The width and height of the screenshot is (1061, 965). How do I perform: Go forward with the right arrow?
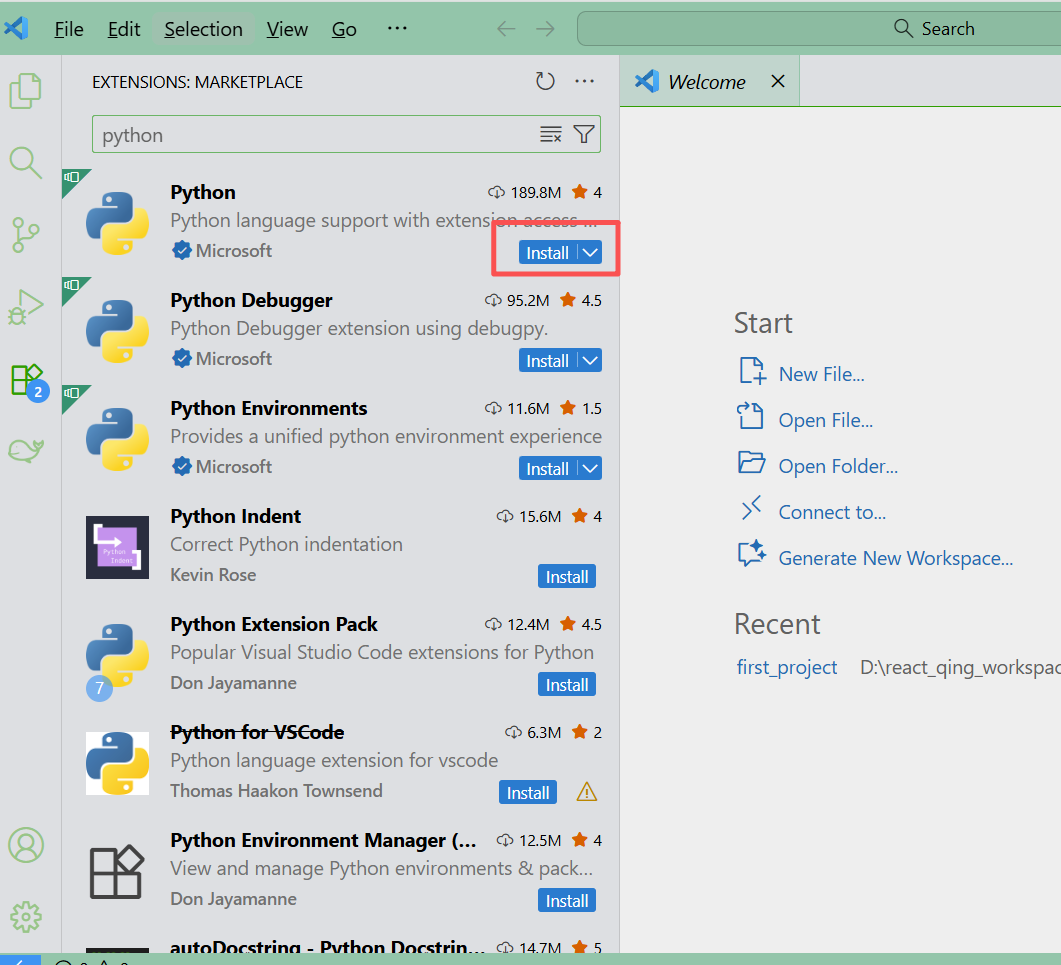(545, 29)
